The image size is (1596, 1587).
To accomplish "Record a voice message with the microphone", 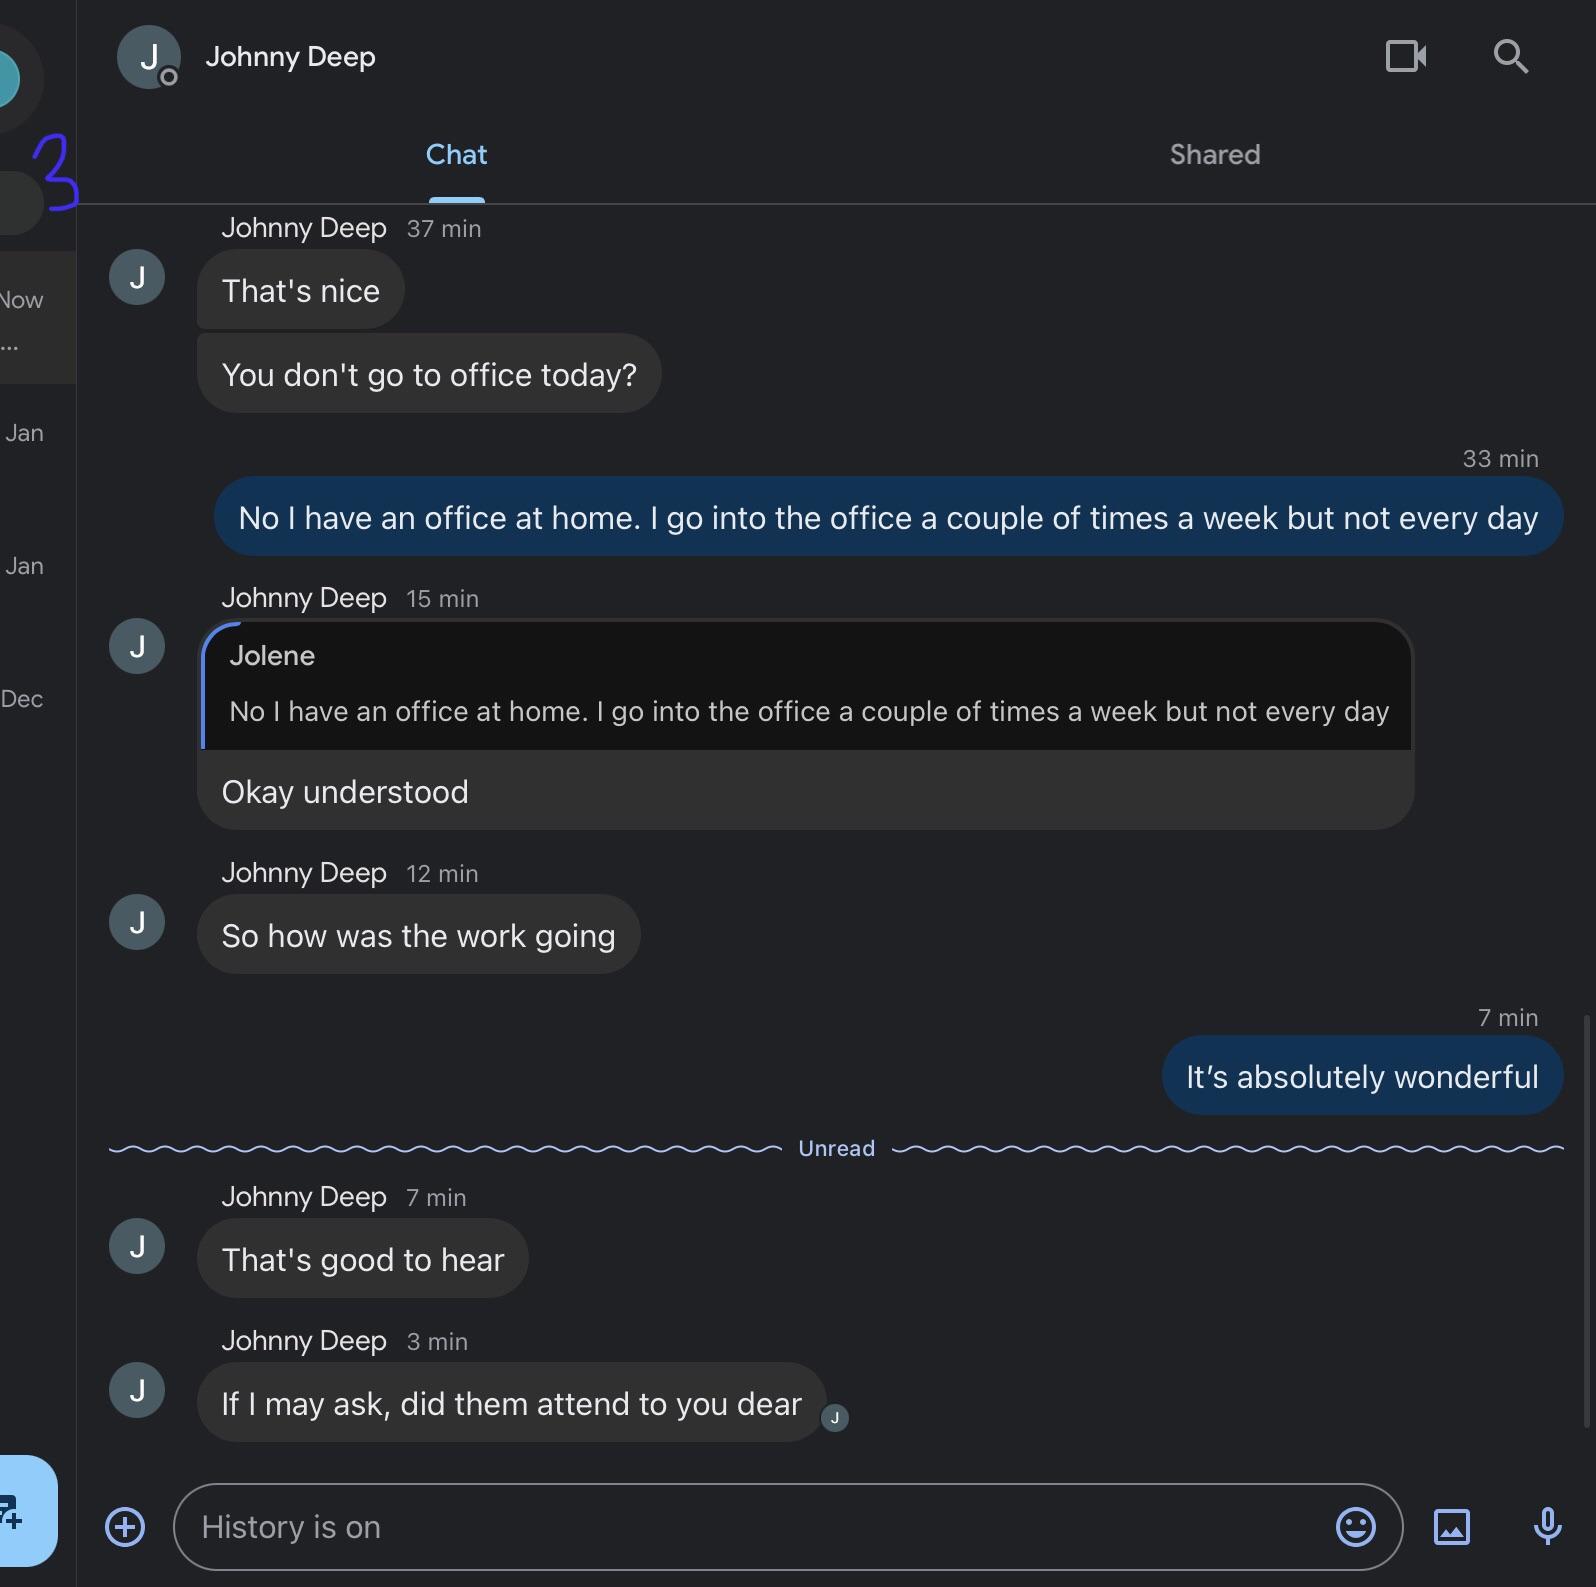I will 1547,1527.
